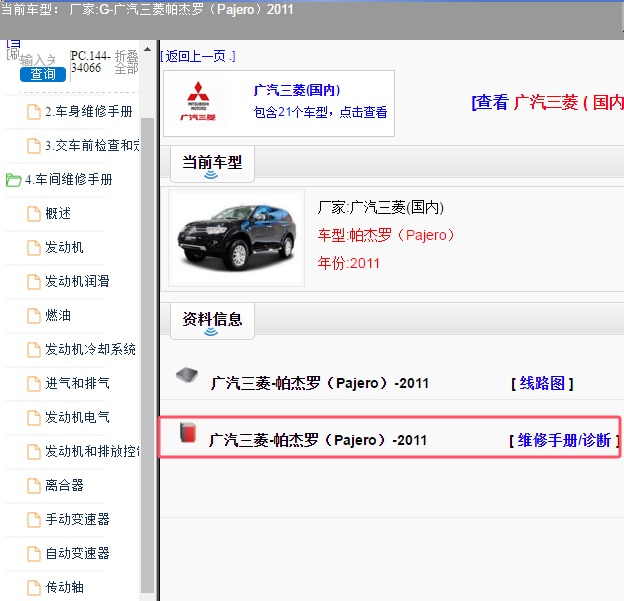The height and width of the screenshot is (601, 624).
Task: Click the red repair manual book icon
Action: point(188,433)
